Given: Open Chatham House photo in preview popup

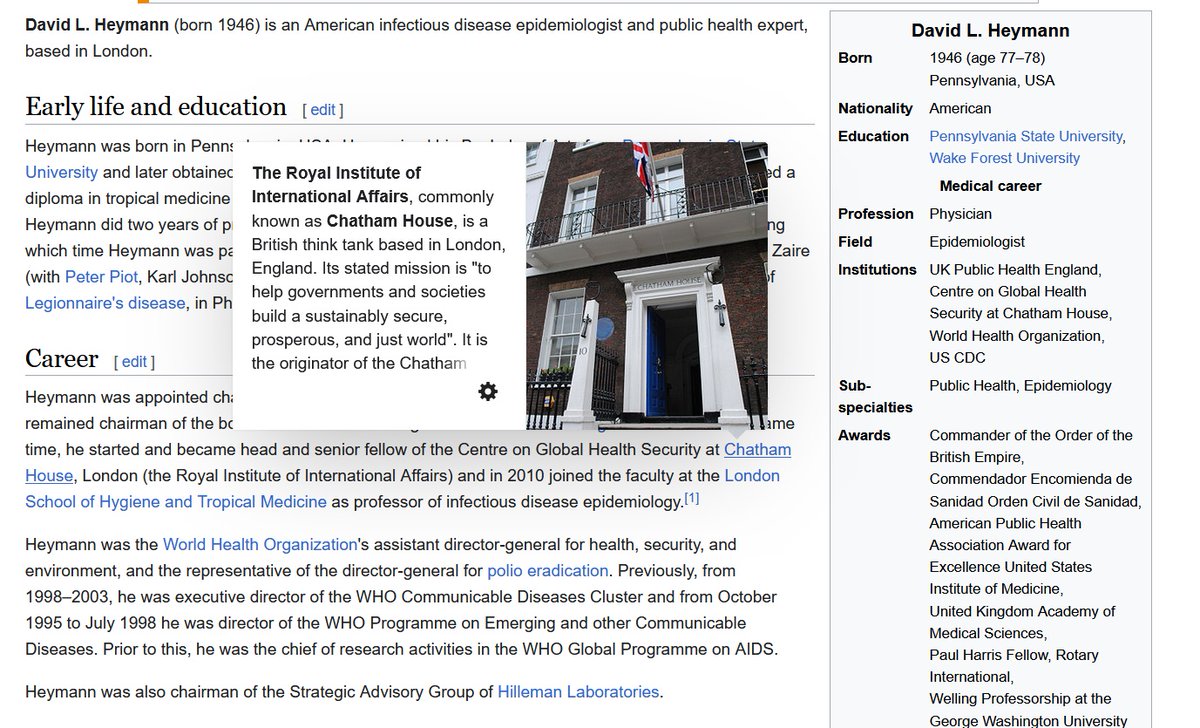Looking at the screenshot, I should [647, 286].
